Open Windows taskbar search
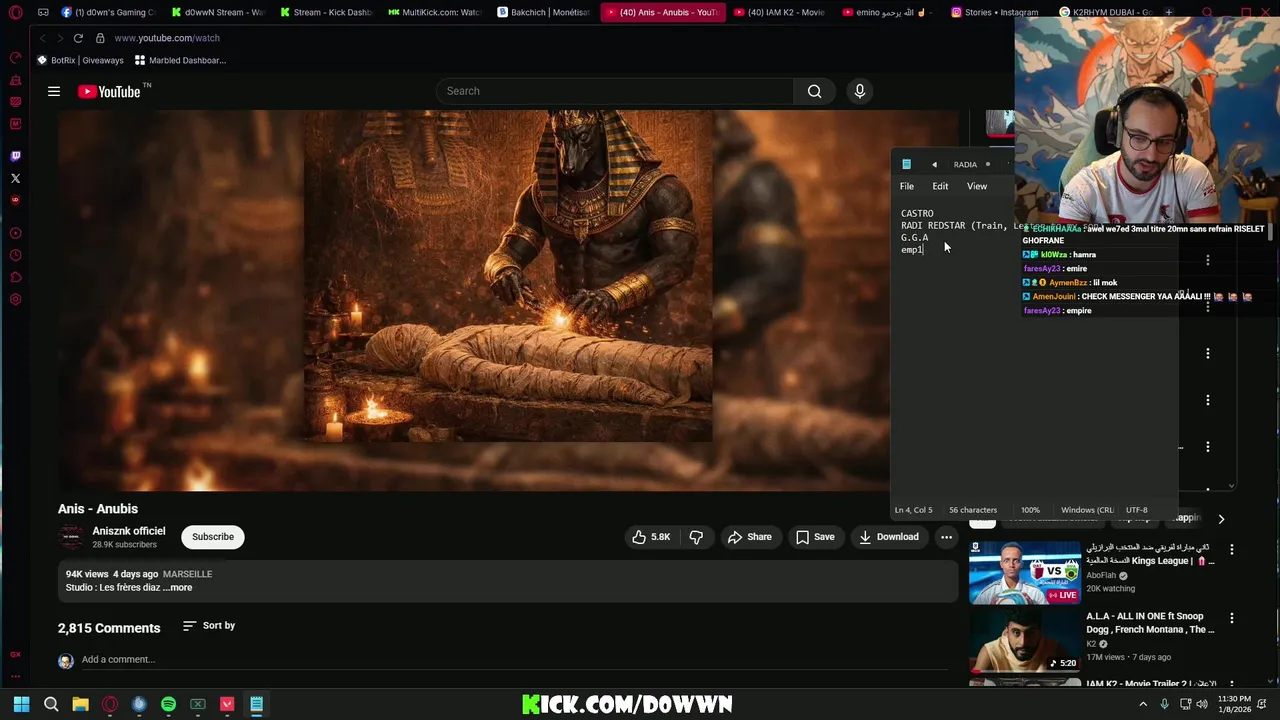Viewport: 1280px width, 720px height. click(x=51, y=704)
